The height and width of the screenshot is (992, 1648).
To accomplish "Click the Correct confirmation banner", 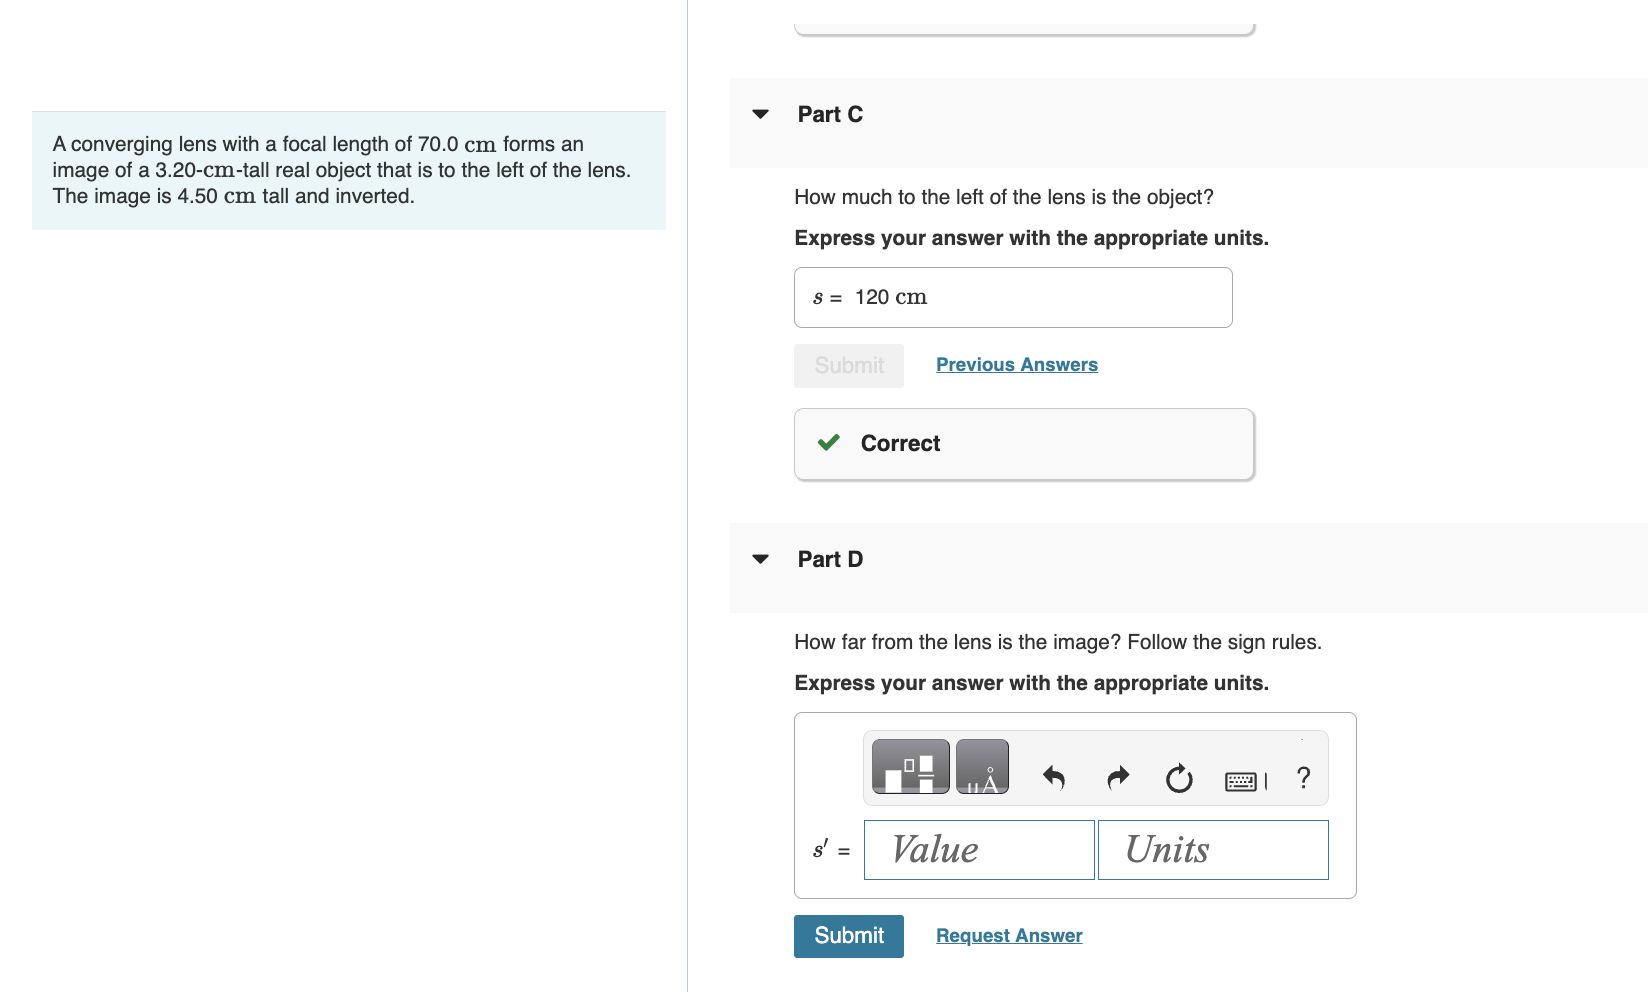I will [1022, 443].
